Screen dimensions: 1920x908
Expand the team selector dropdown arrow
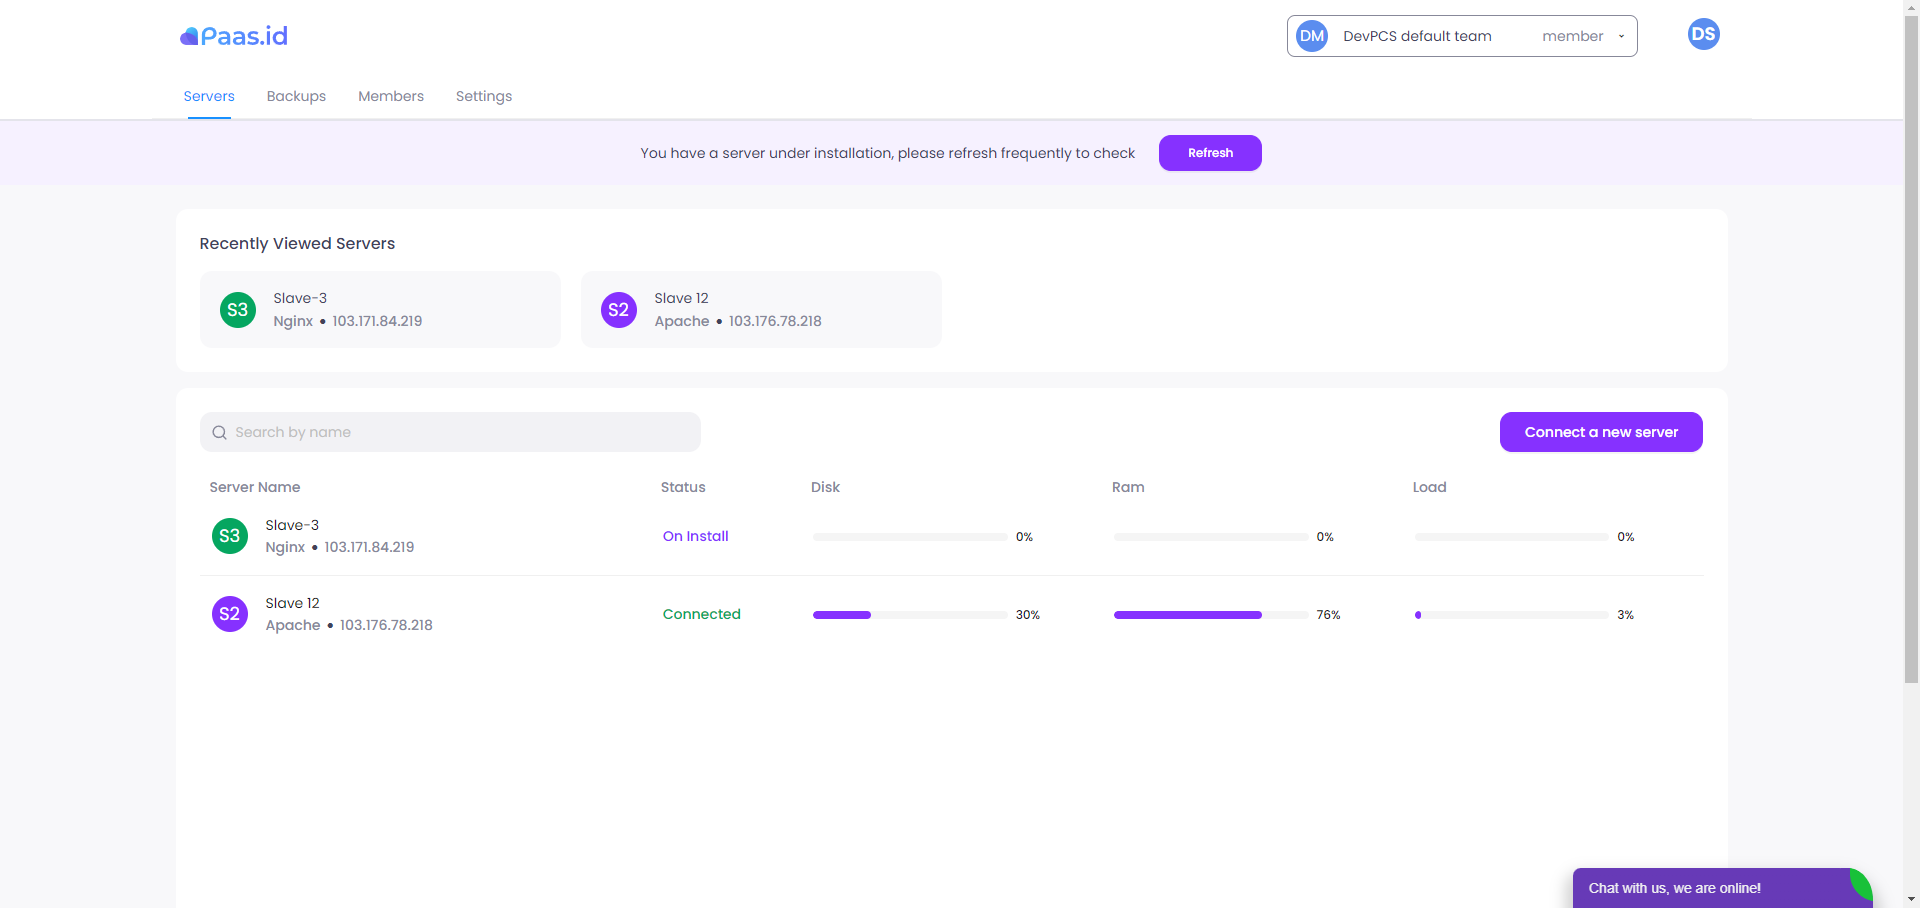point(1621,37)
